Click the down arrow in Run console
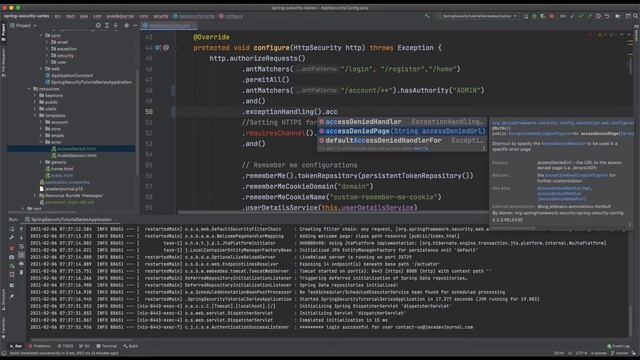640x360 pixels. pyautogui.click(x=21, y=237)
